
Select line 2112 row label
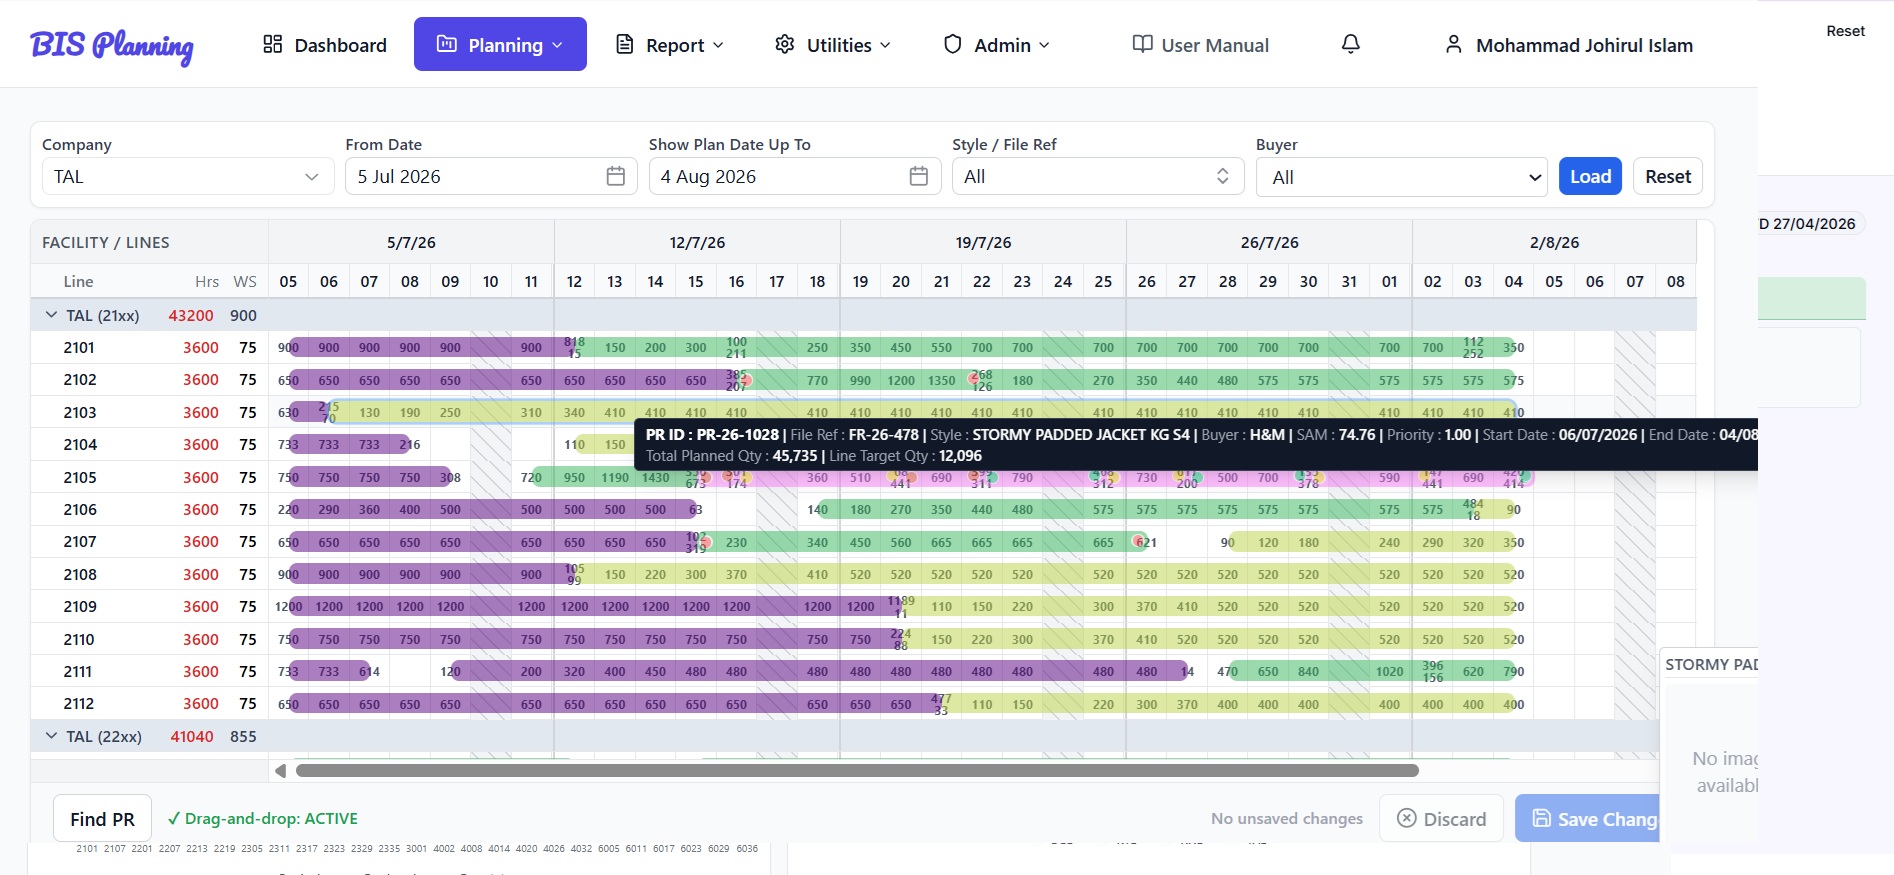[x=79, y=703]
